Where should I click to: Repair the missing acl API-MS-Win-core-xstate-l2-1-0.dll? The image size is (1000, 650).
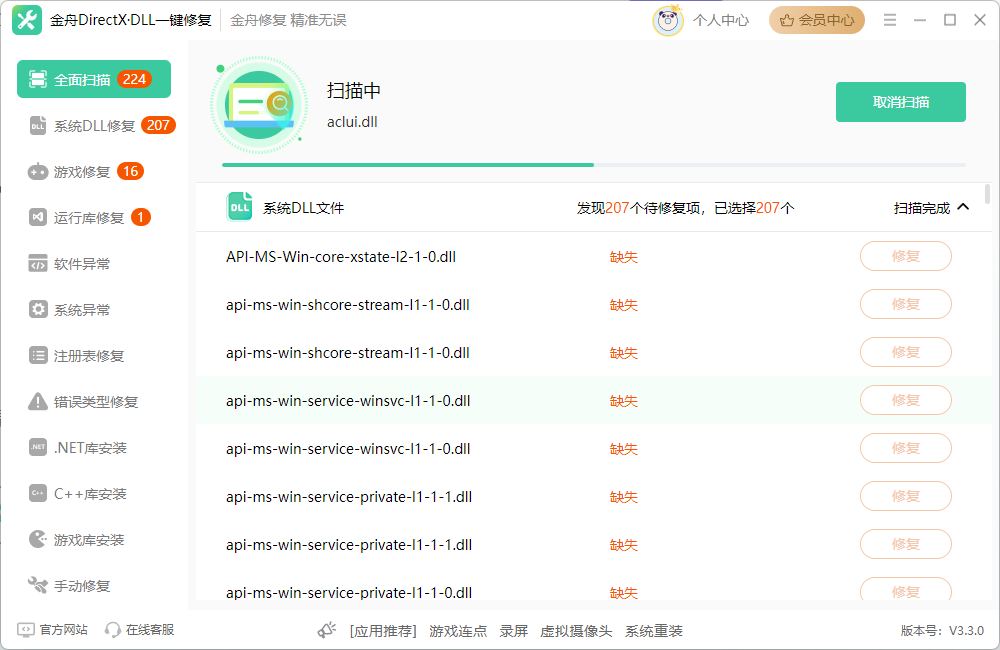[905, 256]
